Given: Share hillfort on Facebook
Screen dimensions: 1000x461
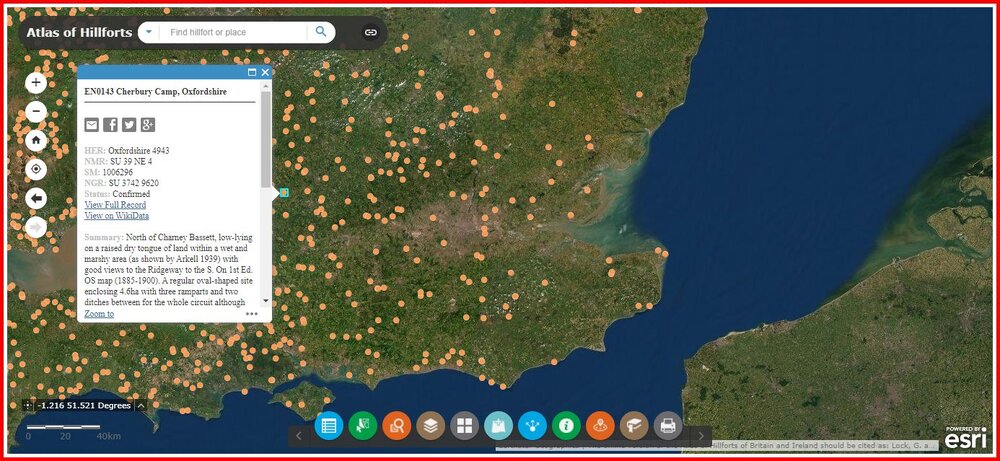Looking at the screenshot, I should 110,125.
